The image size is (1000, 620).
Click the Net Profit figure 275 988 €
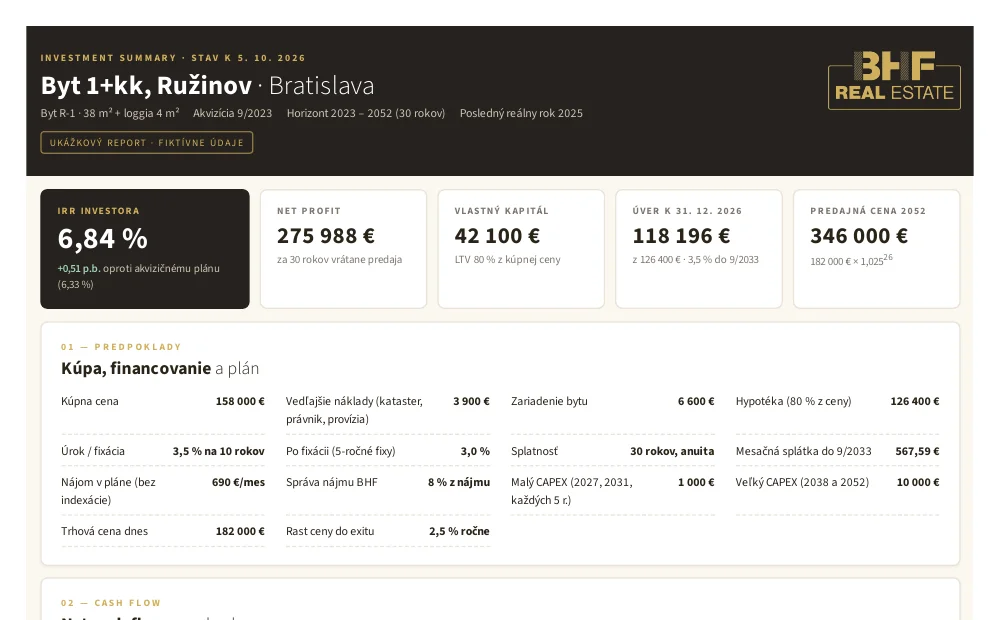(x=326, y=236)
